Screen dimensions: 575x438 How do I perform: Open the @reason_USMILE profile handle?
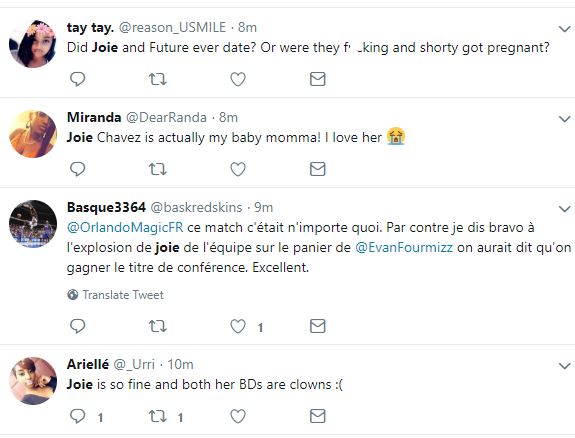click(x=172, y=28)
